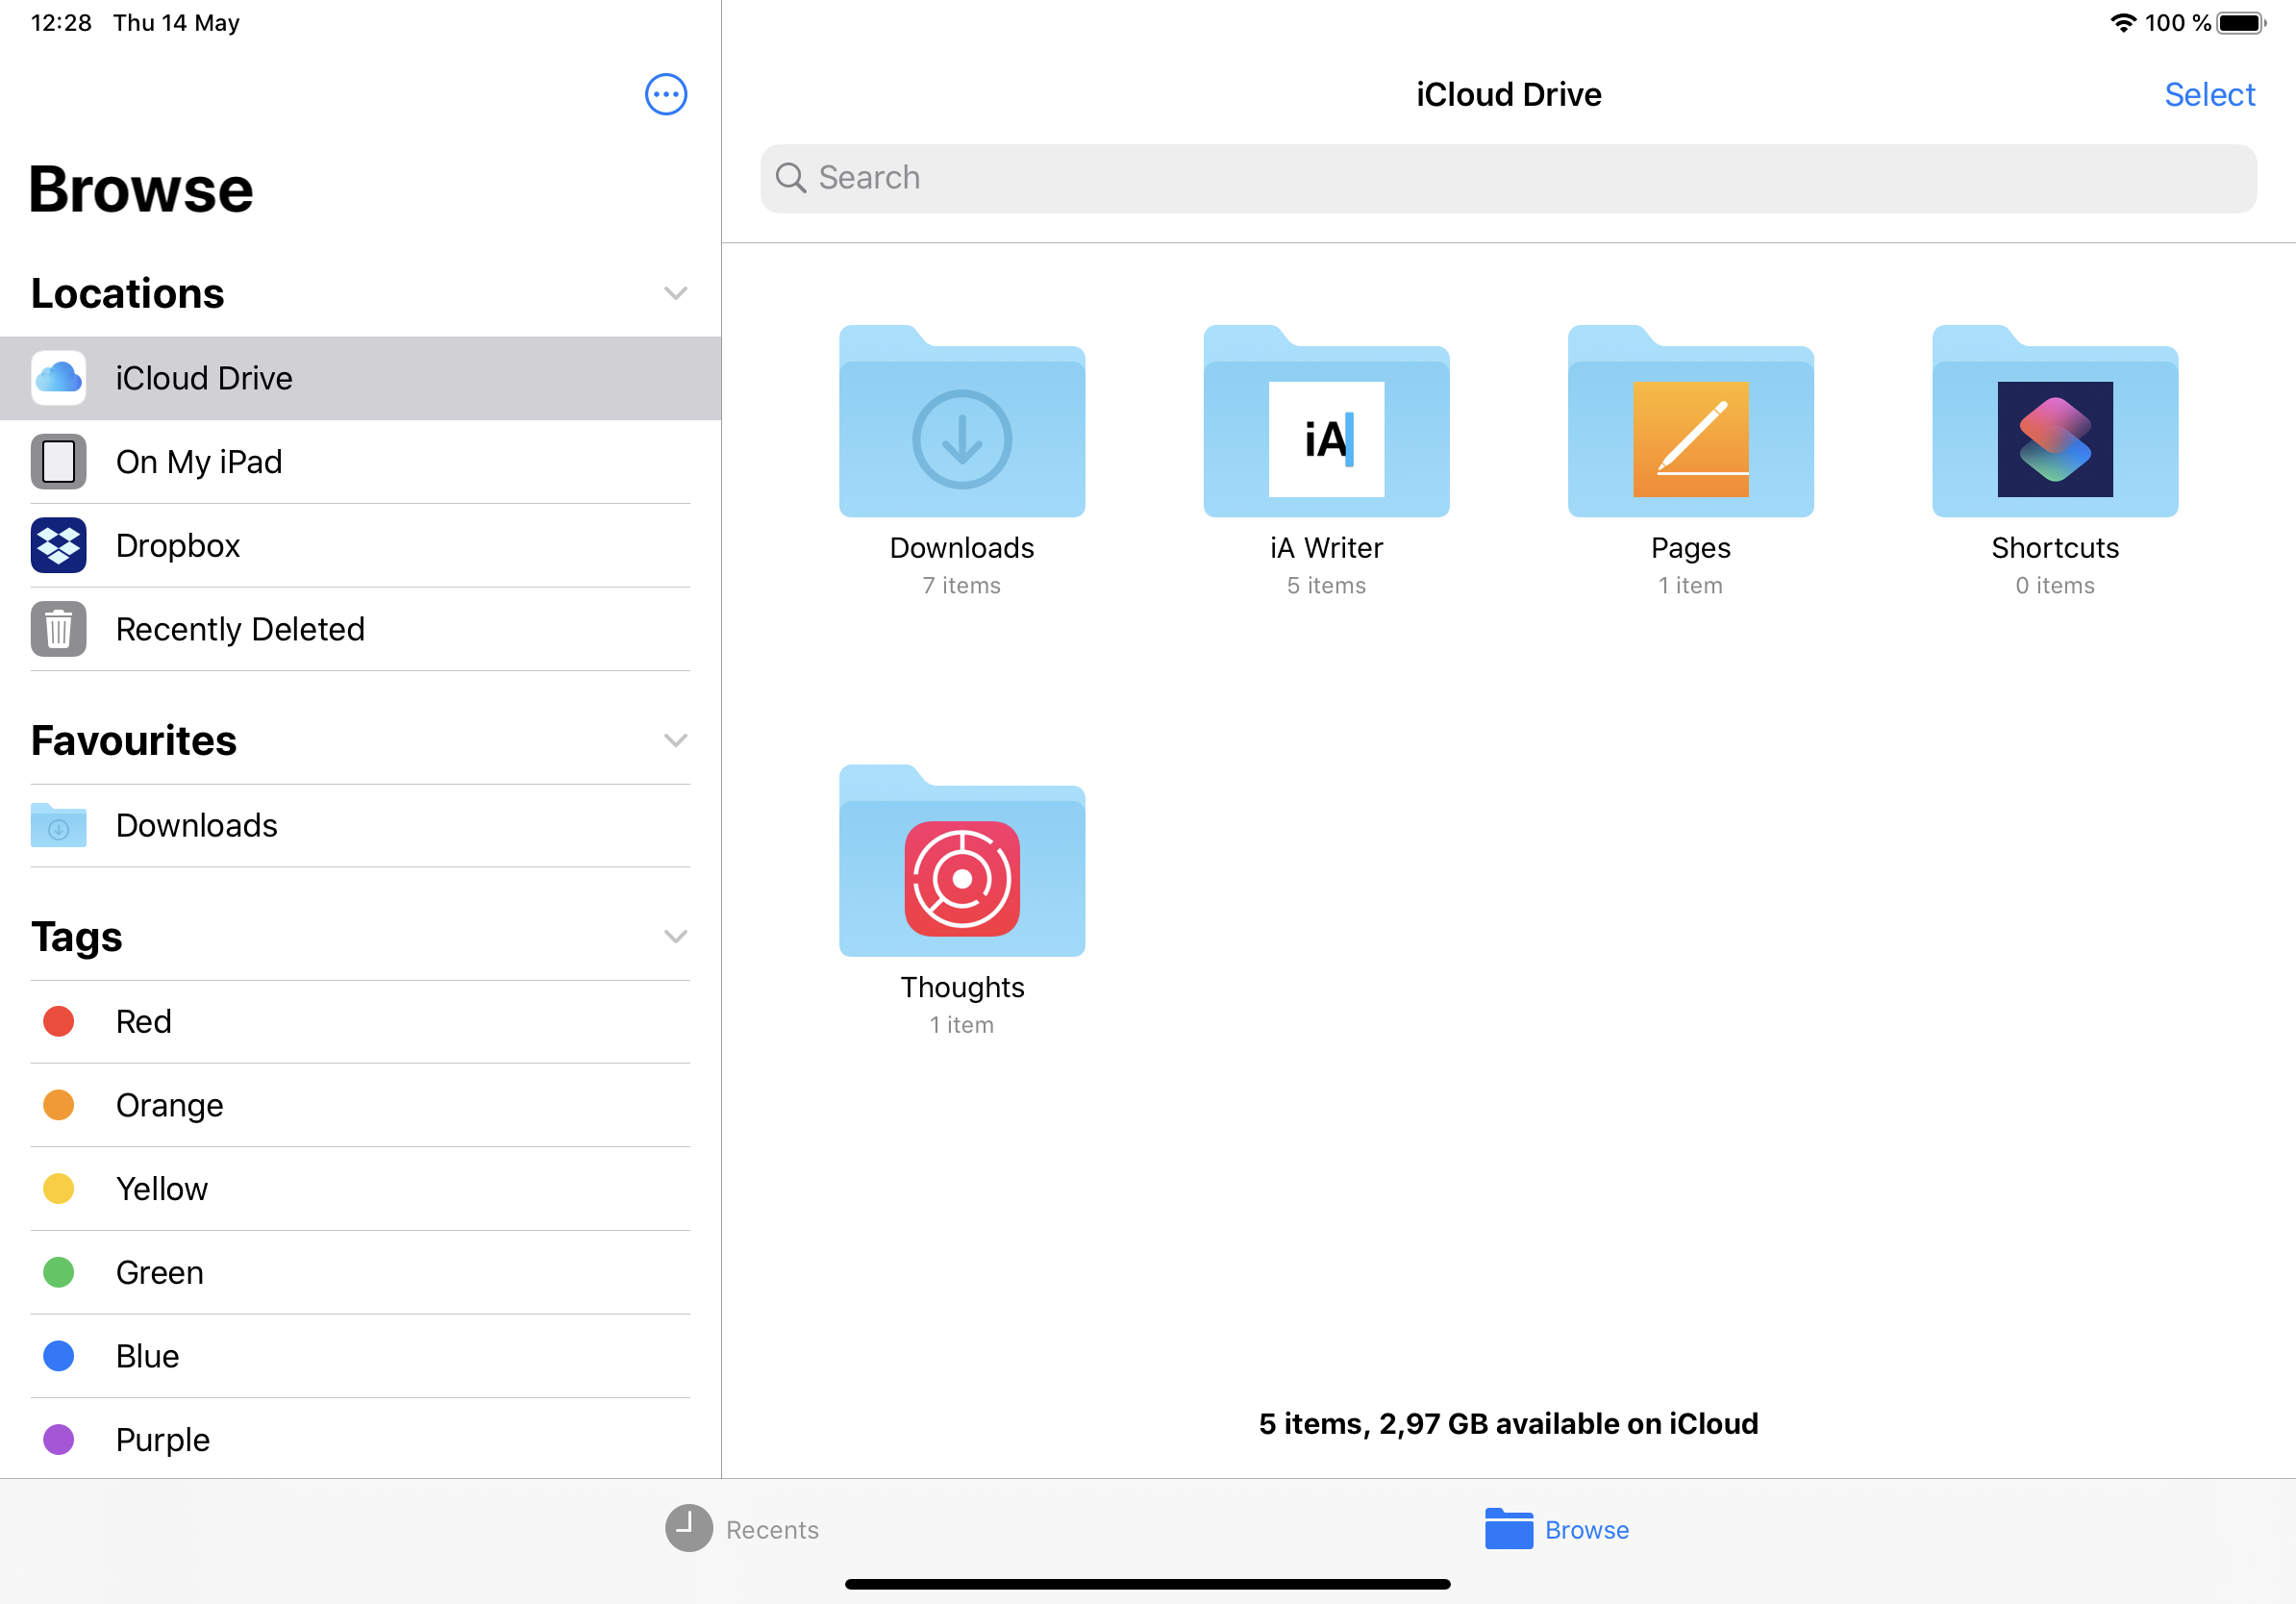Collapse the Locations section chevron
The height and width of the screenshot is (1604, 2296).
pyautogui.click(x=676, y=293)
